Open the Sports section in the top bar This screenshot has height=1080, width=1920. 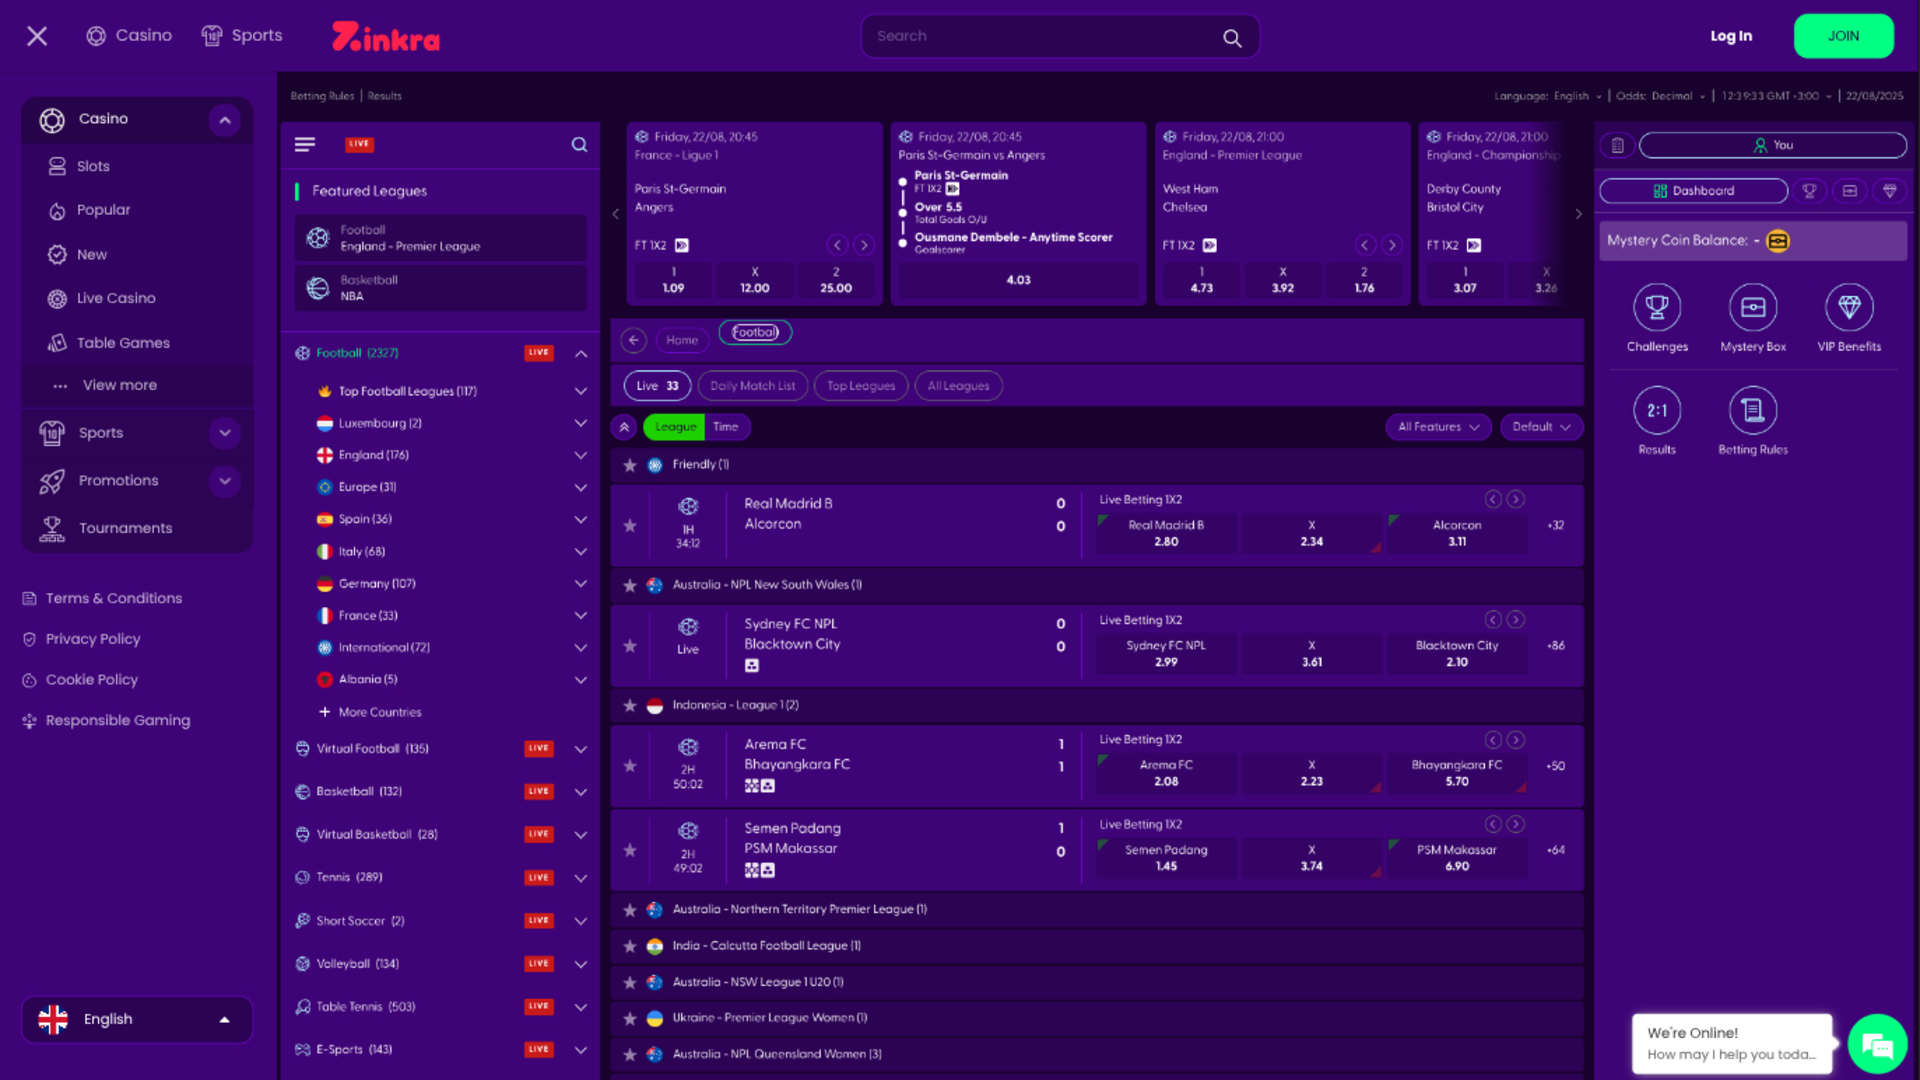pyautogui.click(x=241, y=35)
